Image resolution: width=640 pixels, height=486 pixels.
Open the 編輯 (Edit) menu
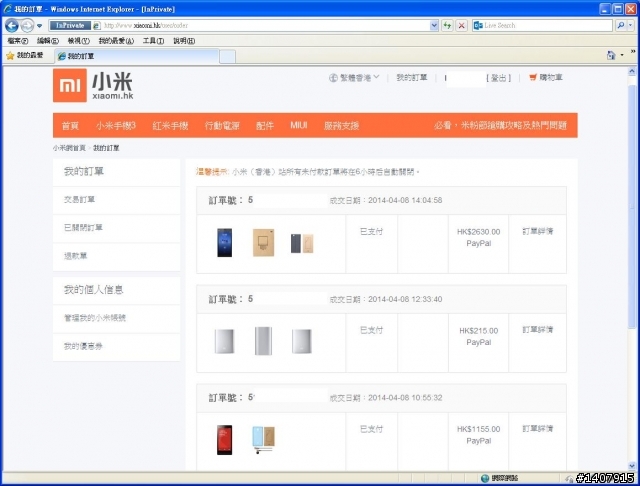(x=48, y=41)
